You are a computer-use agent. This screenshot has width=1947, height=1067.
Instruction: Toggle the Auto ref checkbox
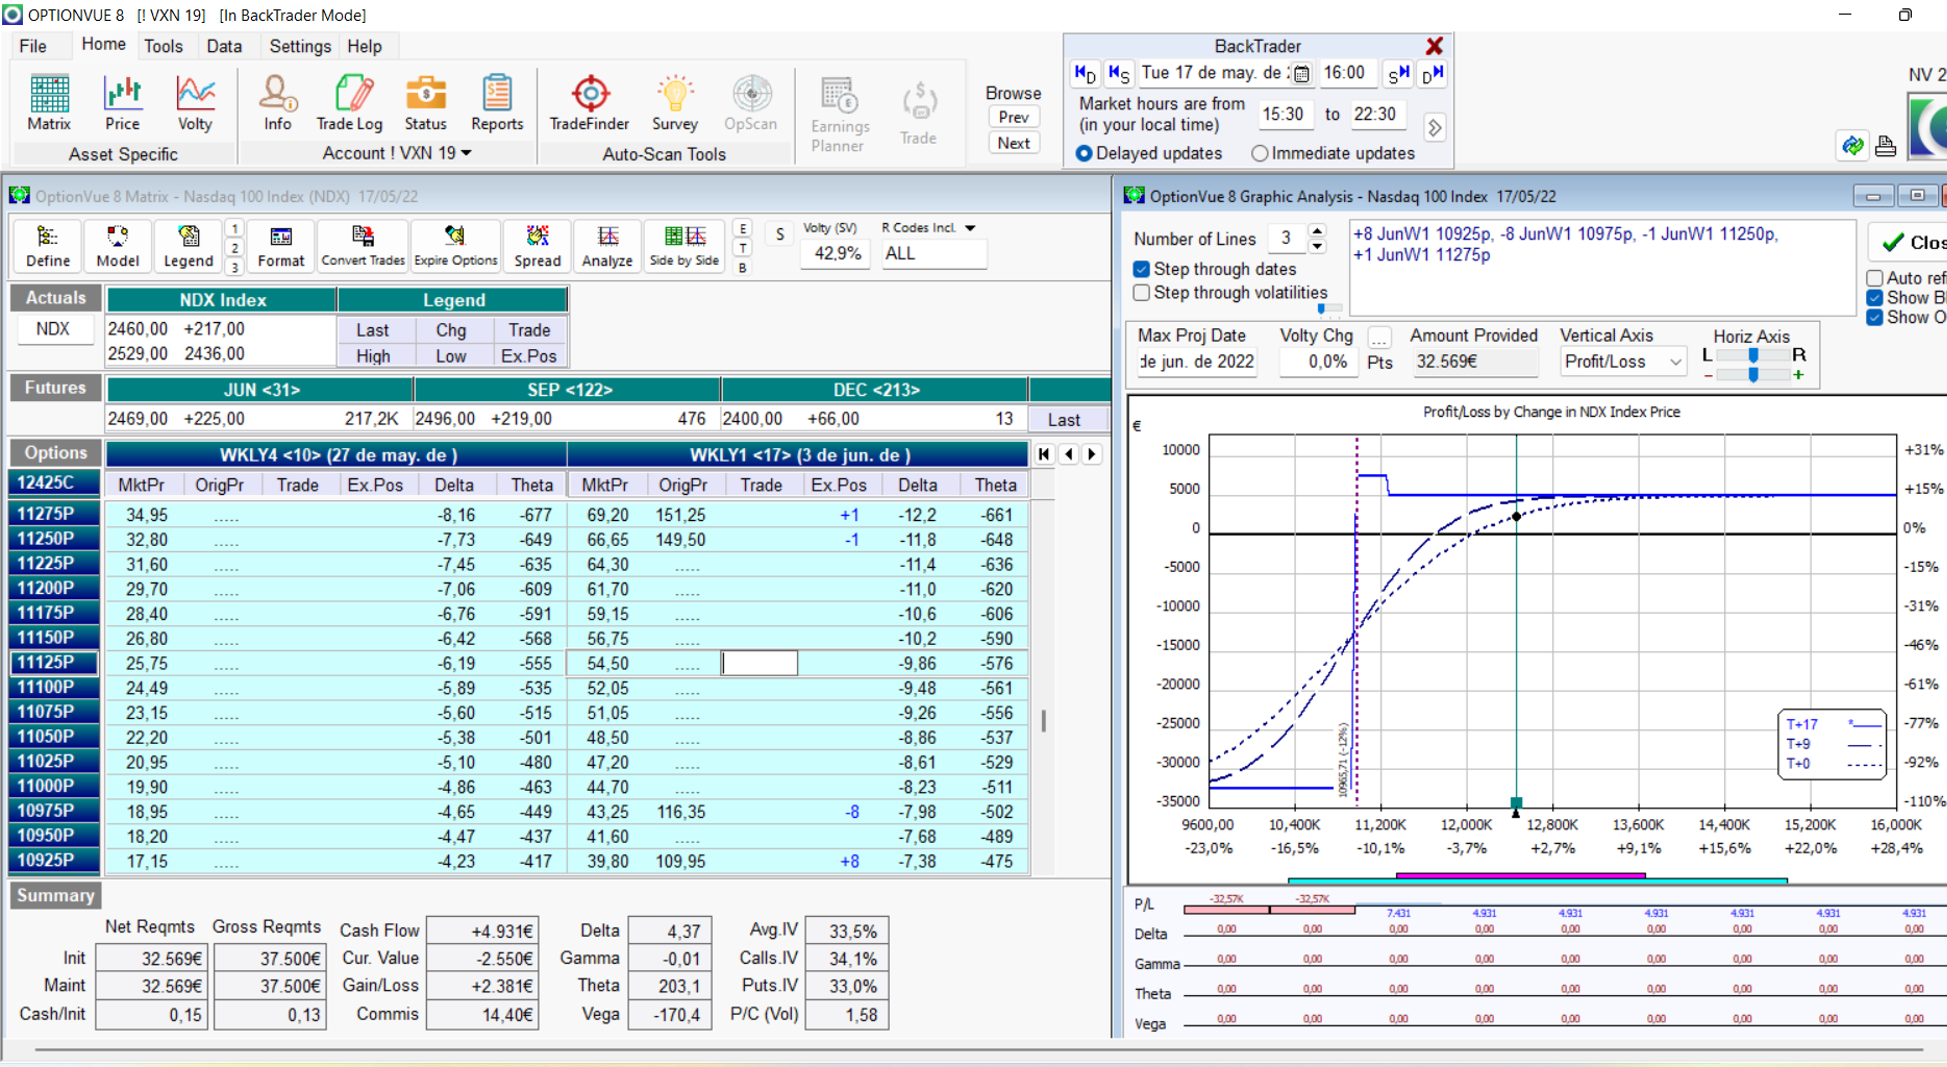(1875, 278)
